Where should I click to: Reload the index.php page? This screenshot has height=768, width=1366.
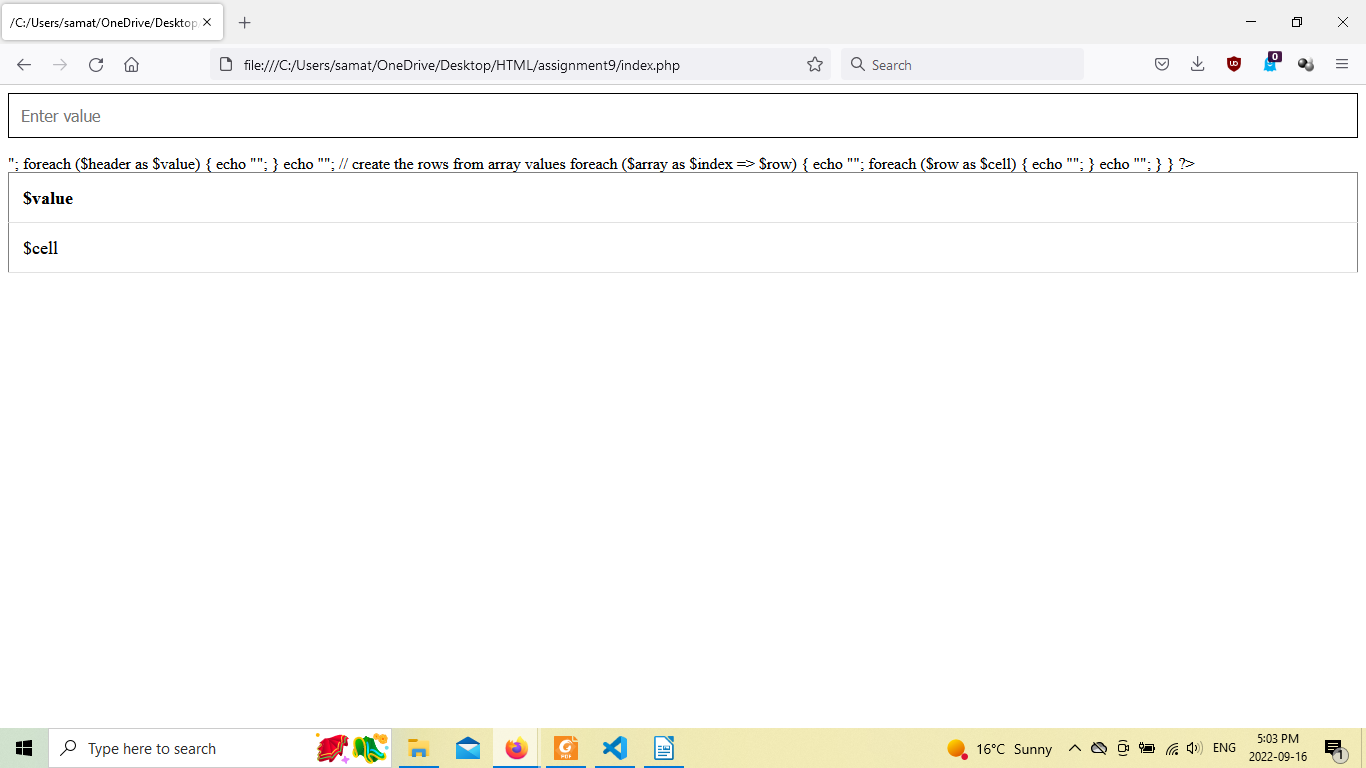click(x=95, y=64)
